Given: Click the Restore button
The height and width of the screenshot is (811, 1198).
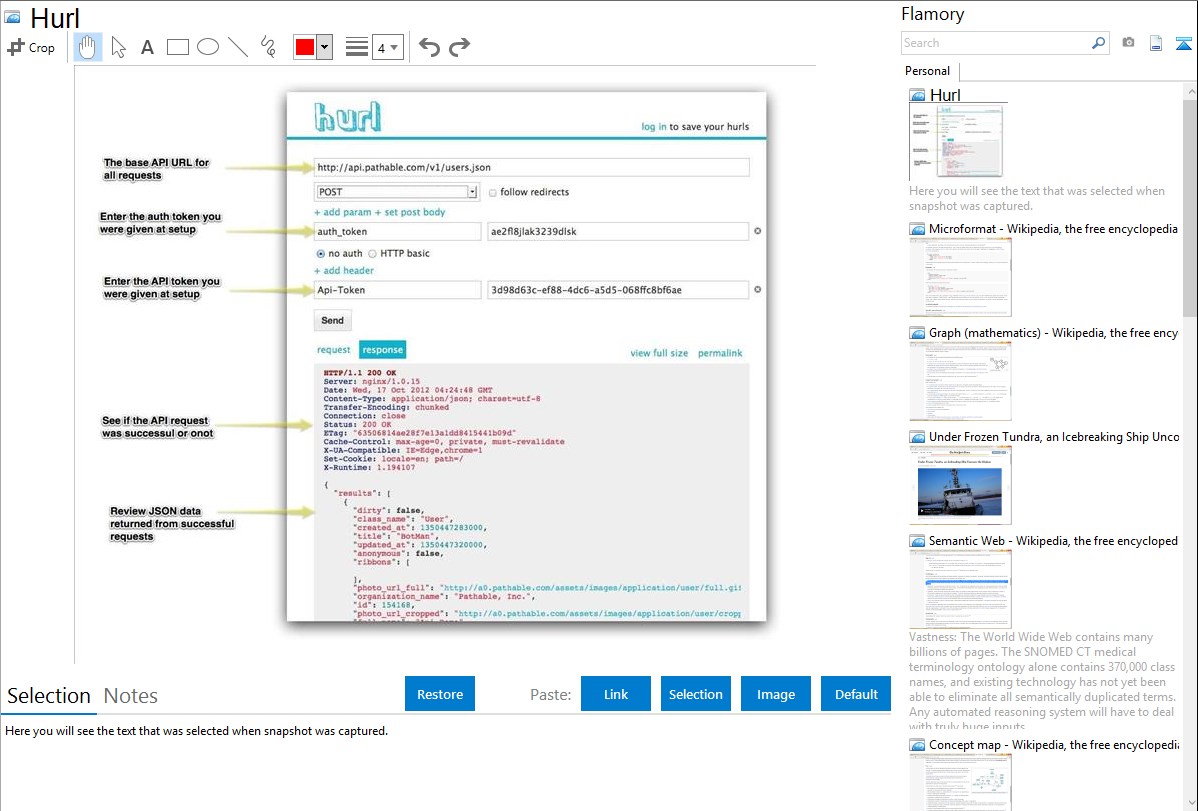Looking at the screenshot, I should coord(440,694).
